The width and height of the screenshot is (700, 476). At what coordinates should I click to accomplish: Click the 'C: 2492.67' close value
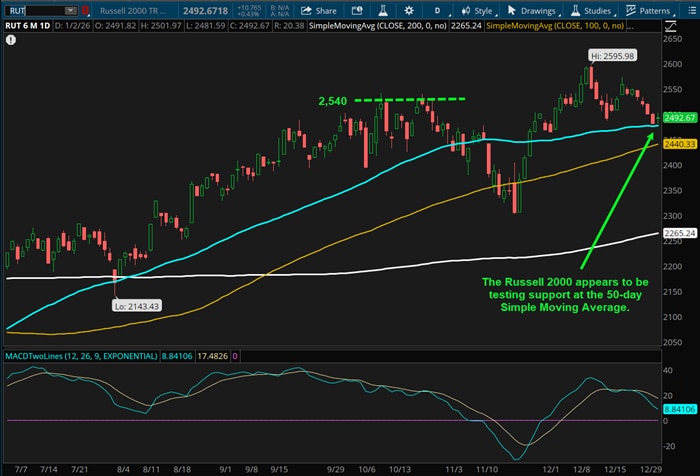click(250, 26)
